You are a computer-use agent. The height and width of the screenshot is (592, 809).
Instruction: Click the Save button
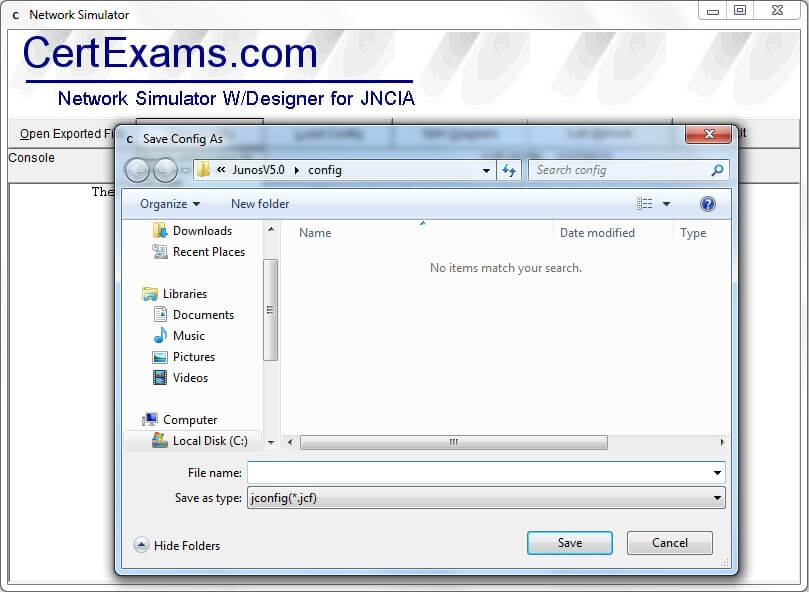(x=570, y=543)
